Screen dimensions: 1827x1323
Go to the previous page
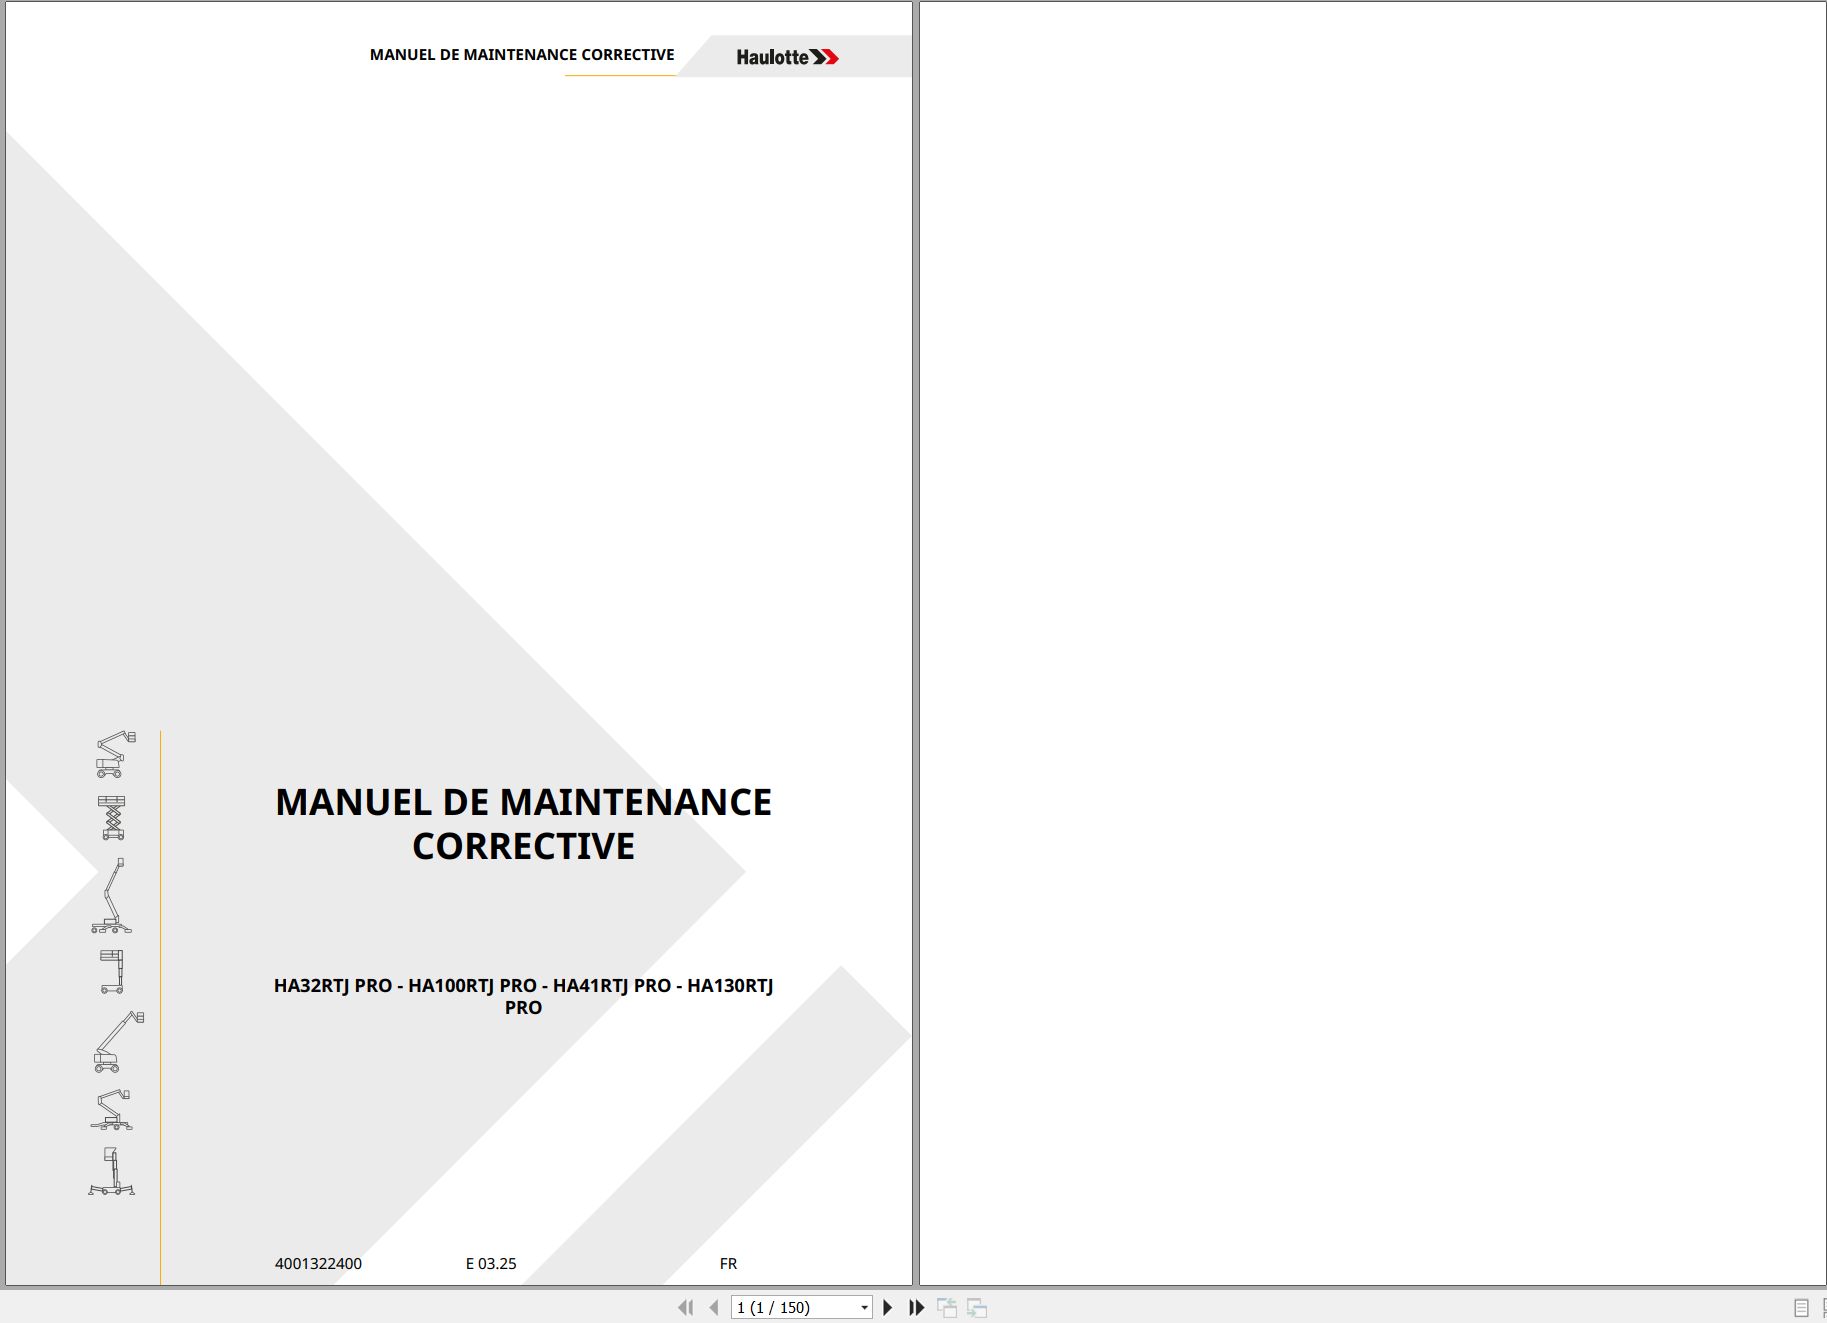tap(714, 1307)
